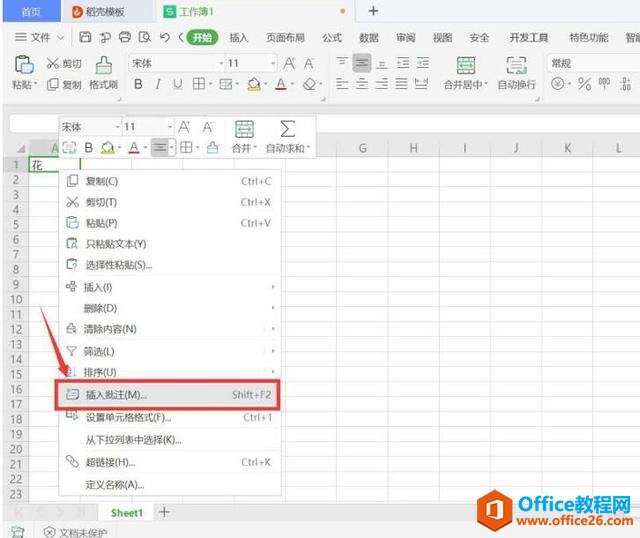The height and width of the screenshot is (538, 640).
Task: Toggle Italic in the ribbon
Action: tap(158, 84)
